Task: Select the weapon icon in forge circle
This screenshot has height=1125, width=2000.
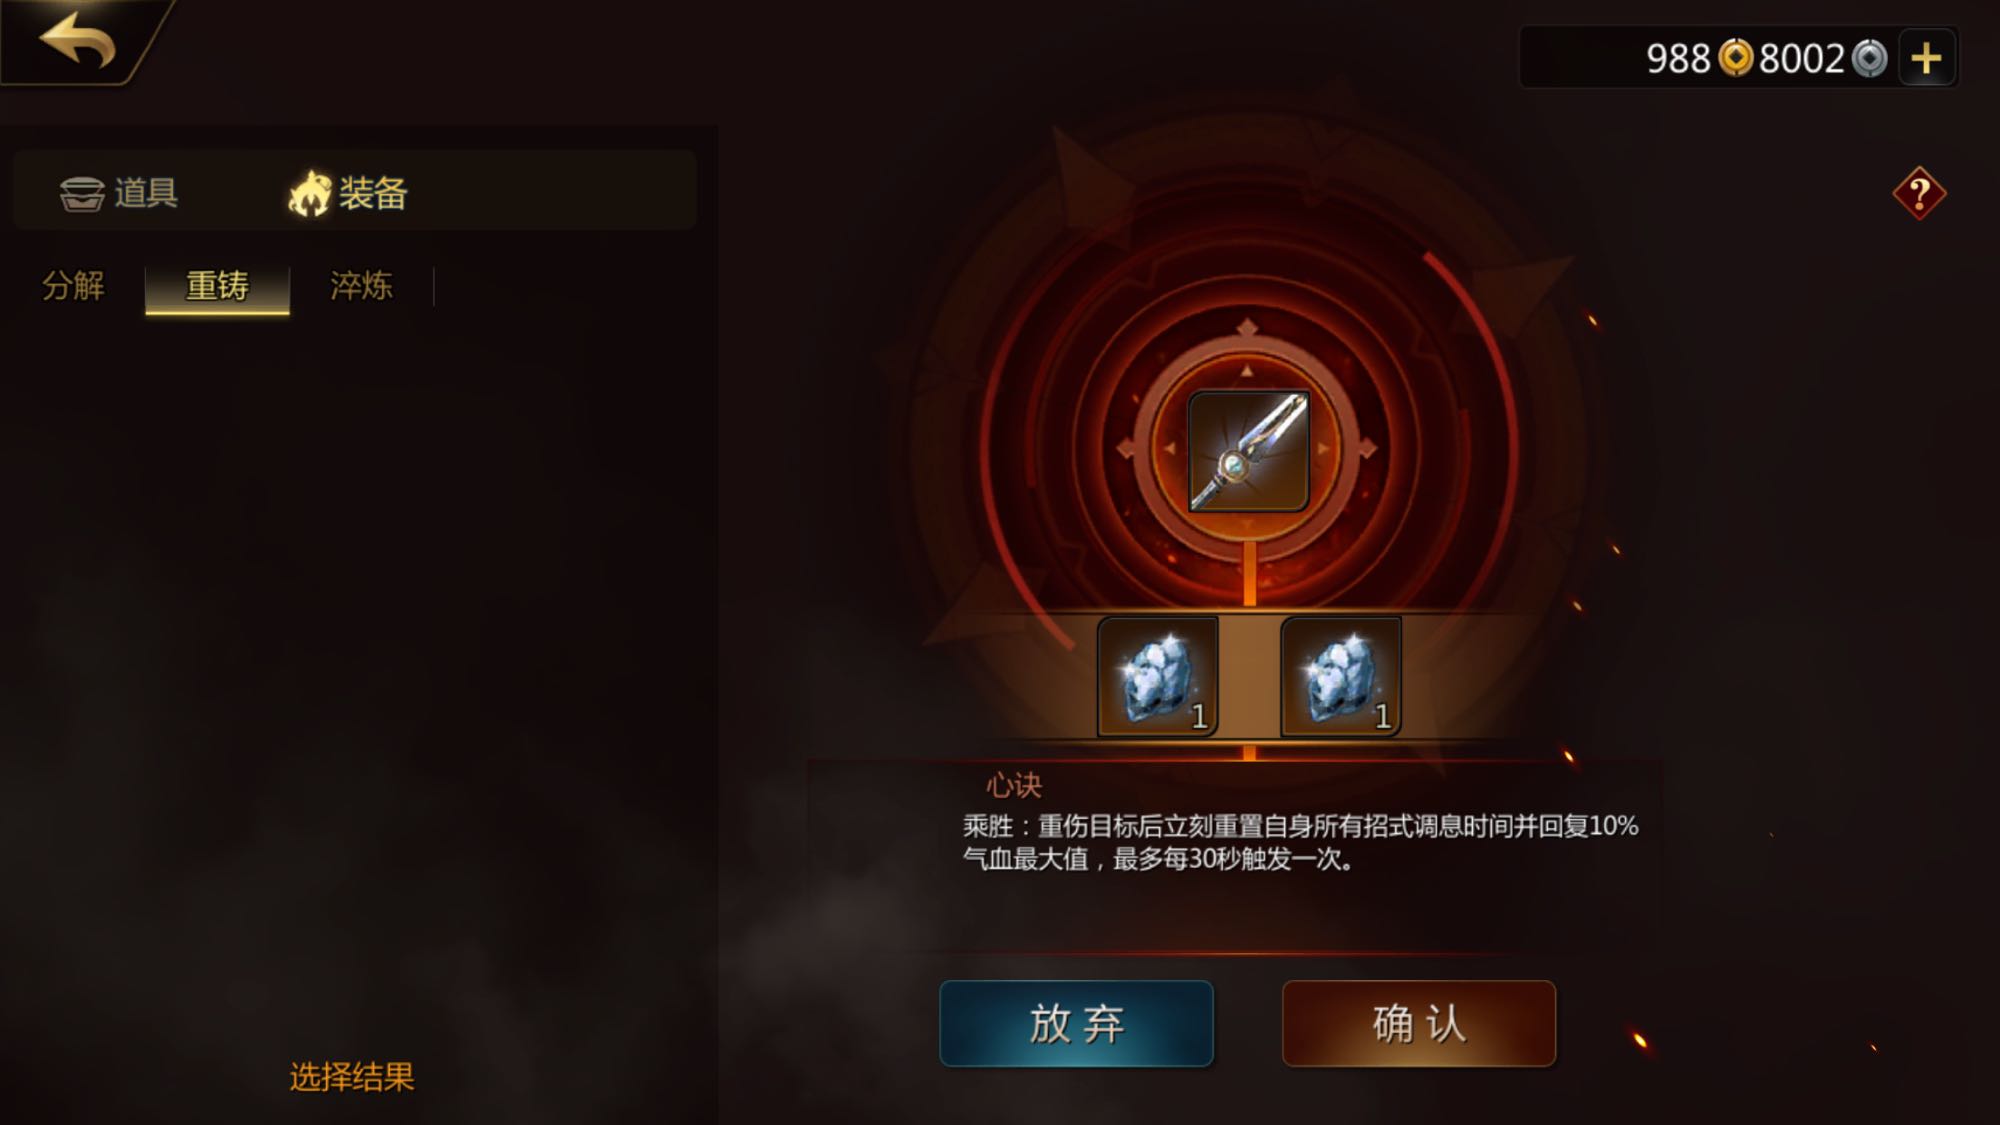Action: [1248, 451]
